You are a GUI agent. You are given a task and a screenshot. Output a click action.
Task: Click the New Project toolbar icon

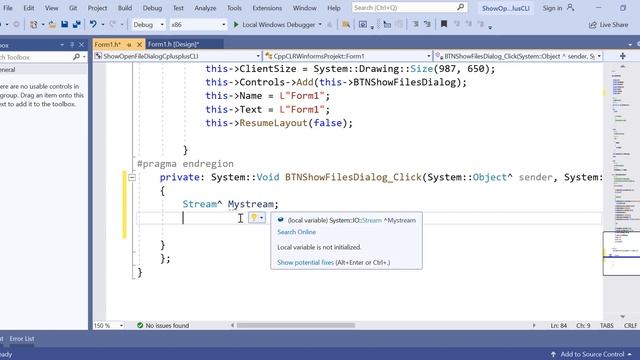[34, 24]
